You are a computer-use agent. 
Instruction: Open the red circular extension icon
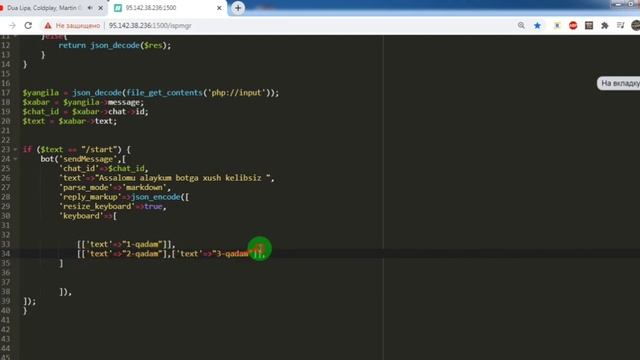click(x=573, y=25)
